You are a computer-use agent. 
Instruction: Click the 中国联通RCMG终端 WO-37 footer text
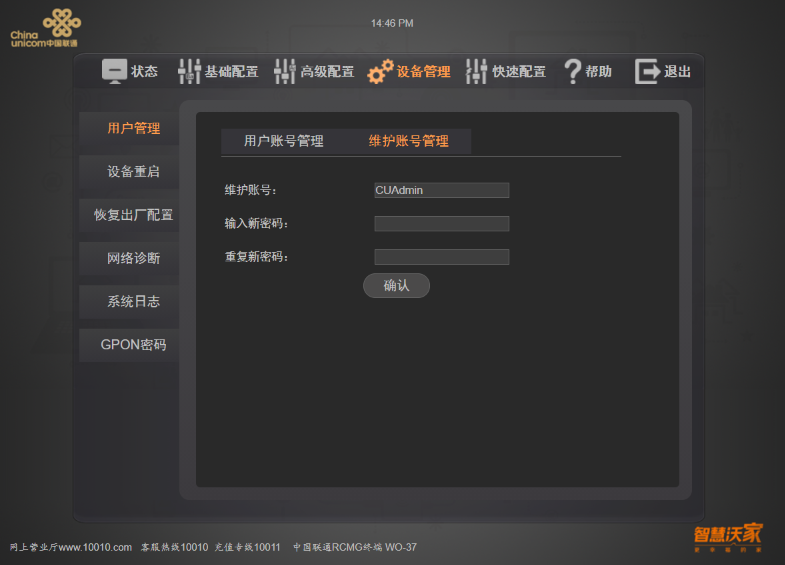(x=354, y=547)
